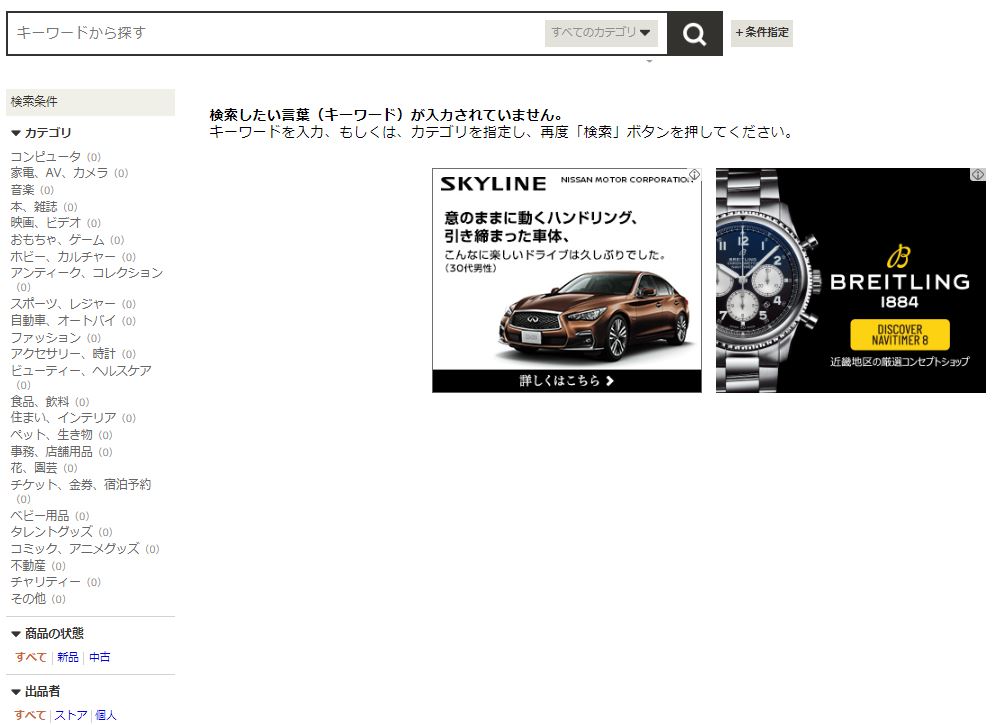Screen dimensions: 1001x725
Task: Click 詳しくはこちら on Skyline ad
Action: click(567, 381)
